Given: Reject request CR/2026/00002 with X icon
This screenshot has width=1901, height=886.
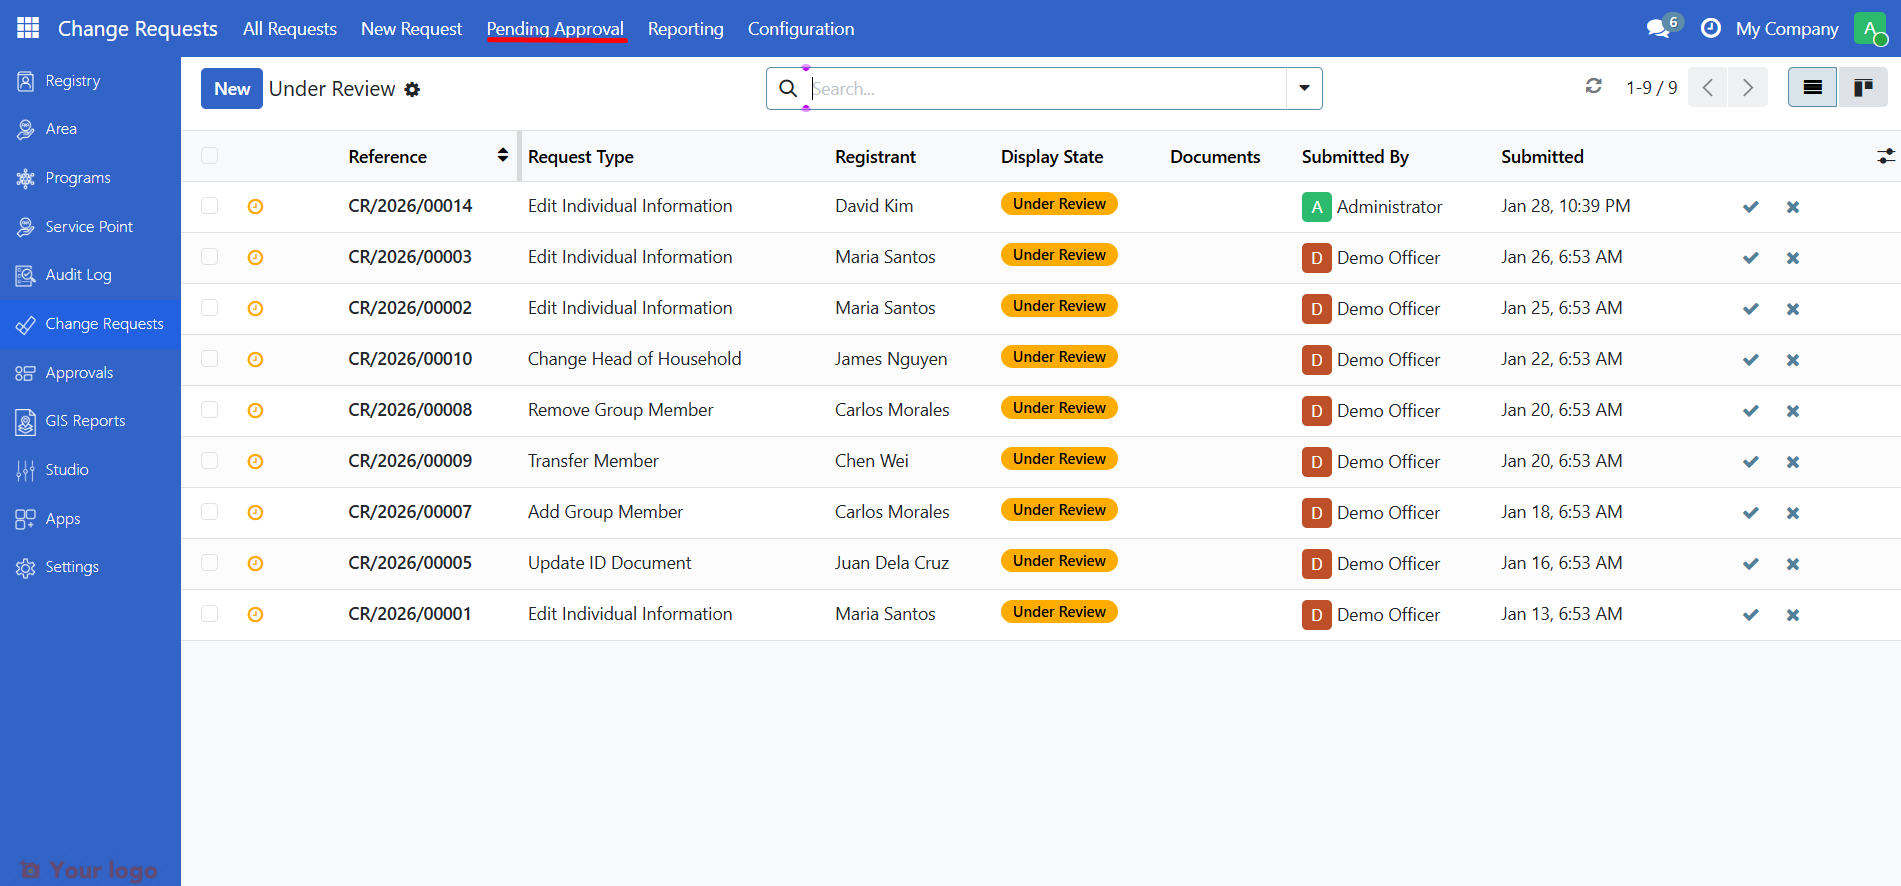Looking at the screenshot, I should coord(1793,309).
